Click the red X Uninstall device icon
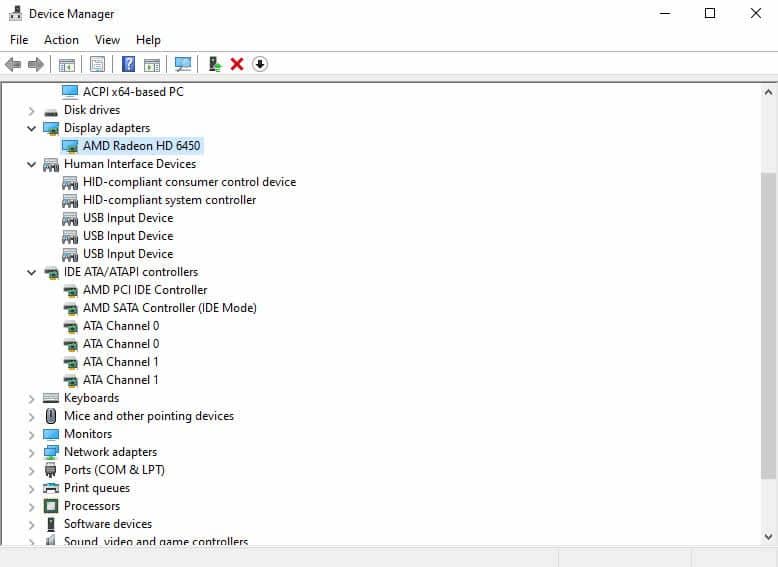The image size is (778, 567). [x=237, y=64]
